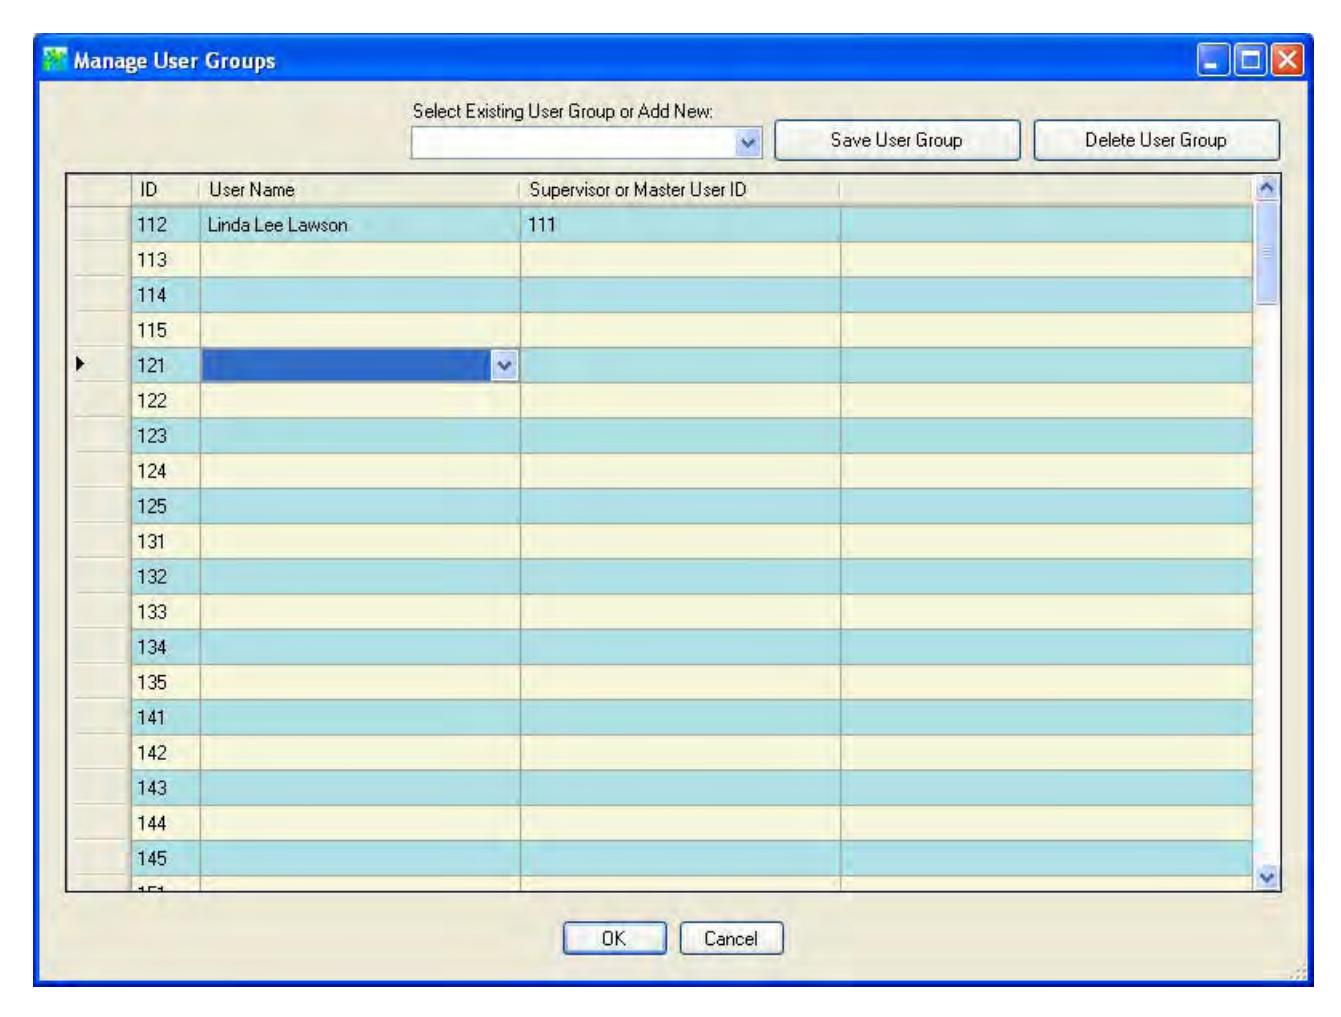
Task: Click the row header of row 112
Action: pyautogui.click(x=99, y=225)
